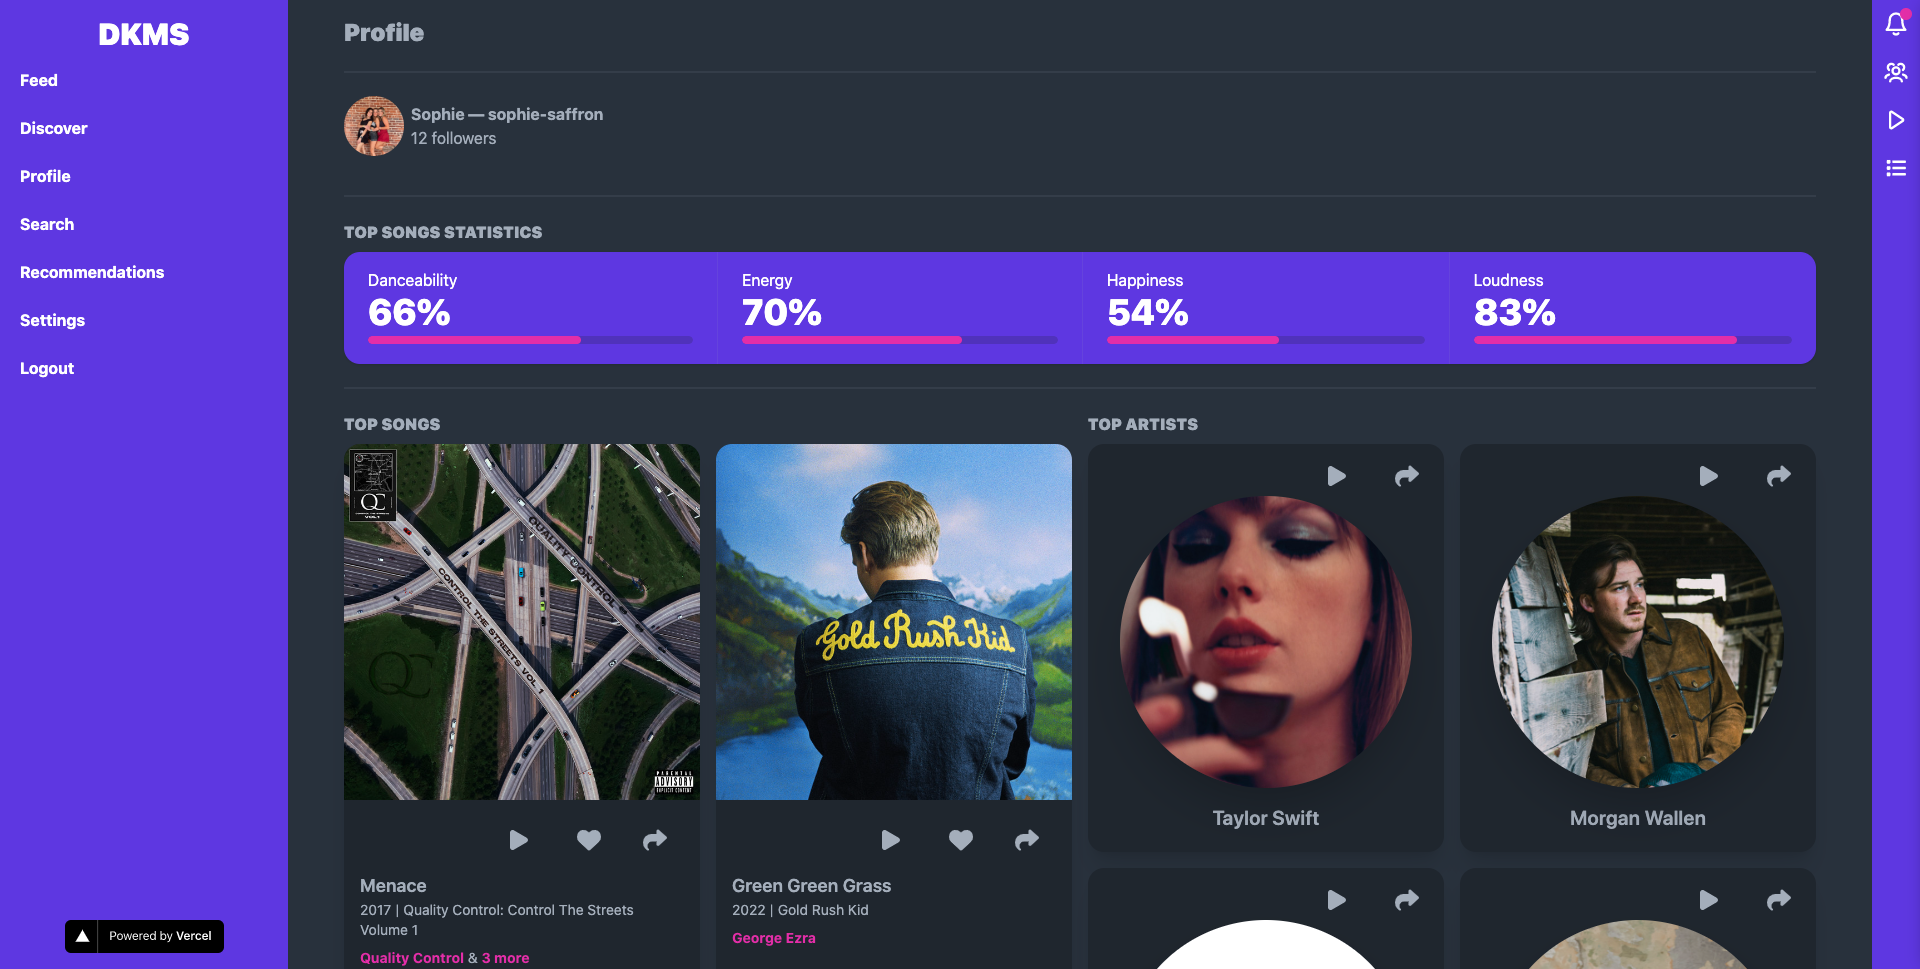Navigate to Recommendations
The width and height of the screenshot is (1920, 969).
click(x=92, y=272)
